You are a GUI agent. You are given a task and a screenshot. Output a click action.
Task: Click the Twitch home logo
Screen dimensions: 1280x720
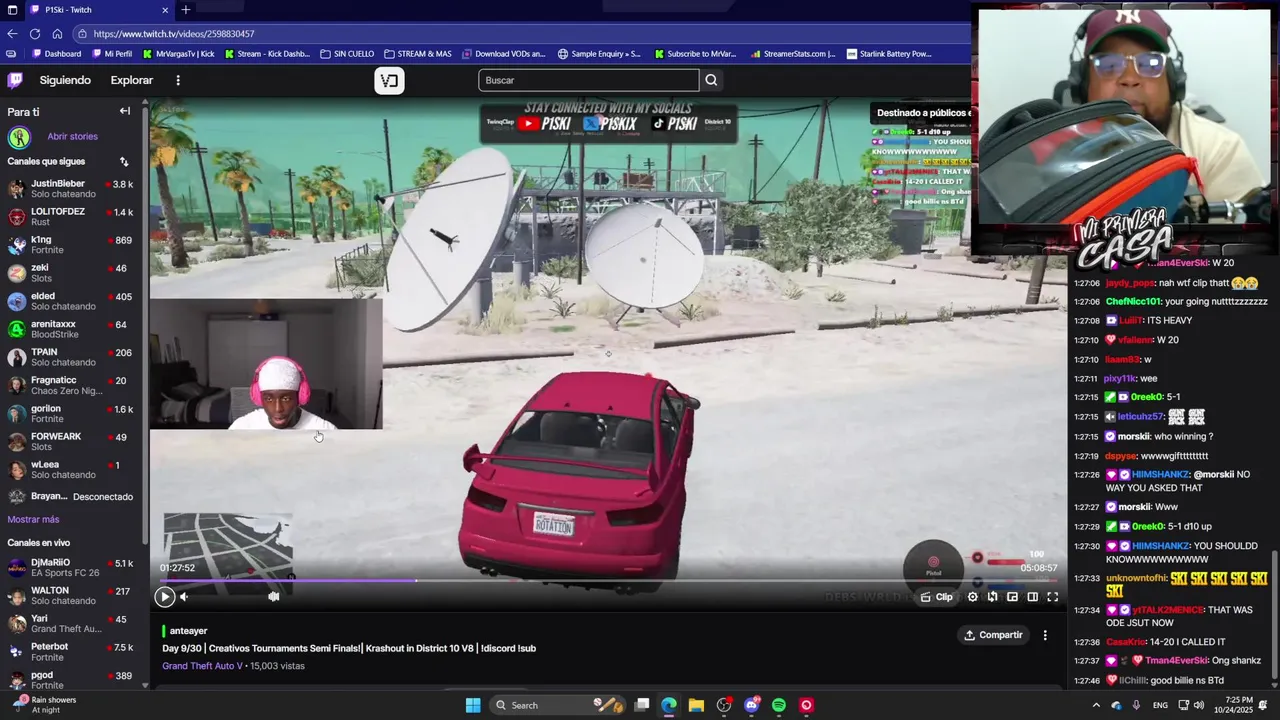point(15,80)
